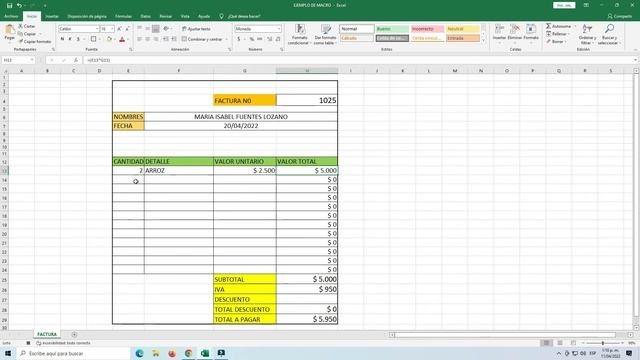Switch to Page Layout view in the status bar
Screen dimensions: 640x360
(x=560, y=343)
